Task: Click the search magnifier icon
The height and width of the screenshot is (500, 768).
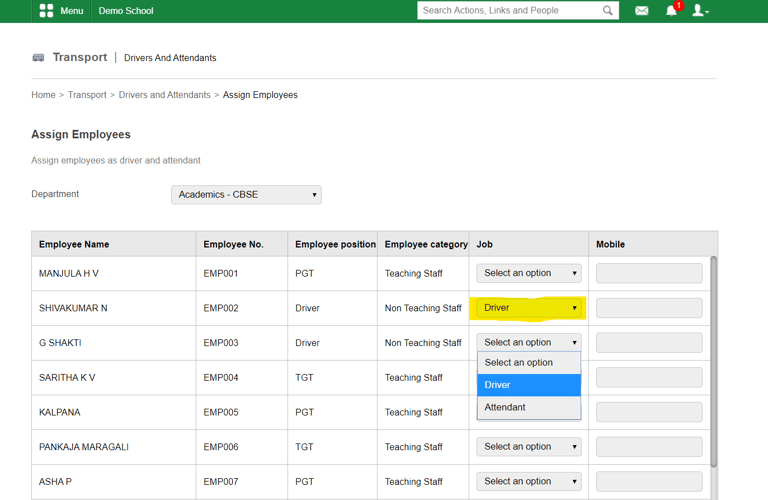Action: pos(607,11)
